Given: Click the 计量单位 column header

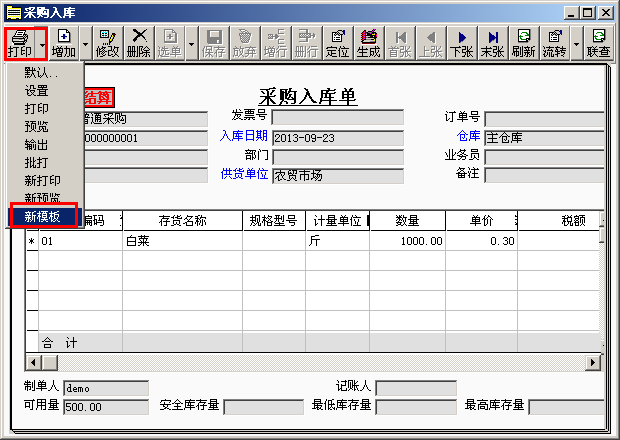Looking at the screenshot, I should pyautogui.click(x=337, y=221).
